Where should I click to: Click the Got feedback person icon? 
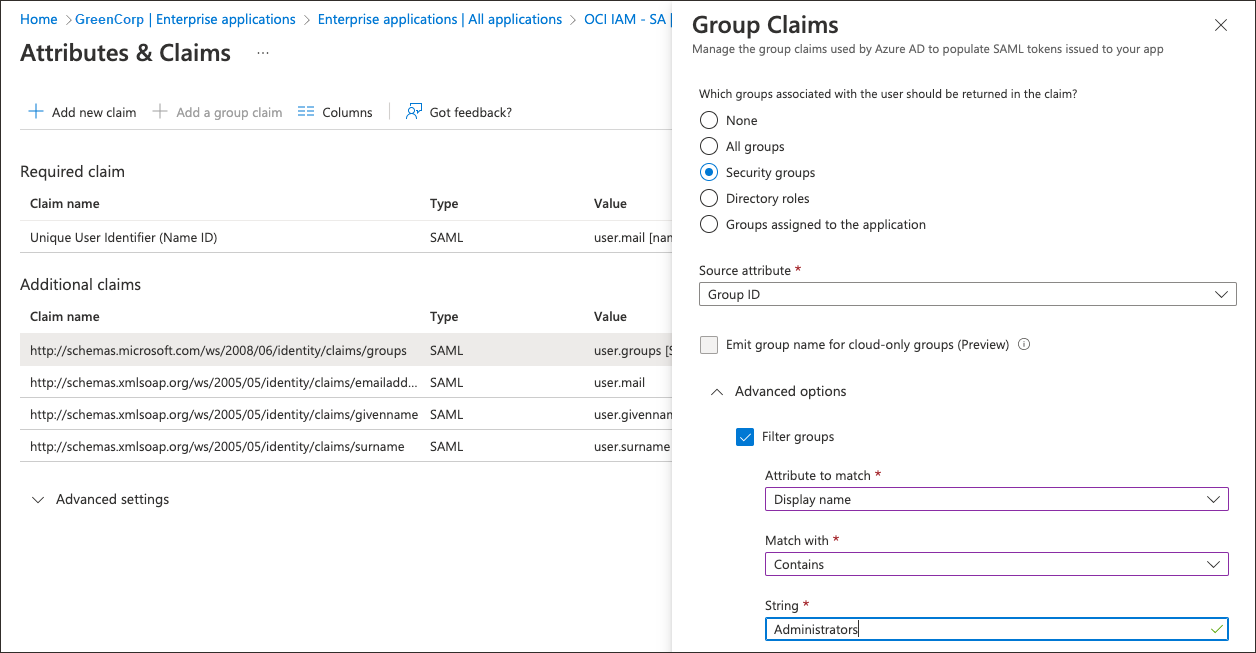[413, 112]
